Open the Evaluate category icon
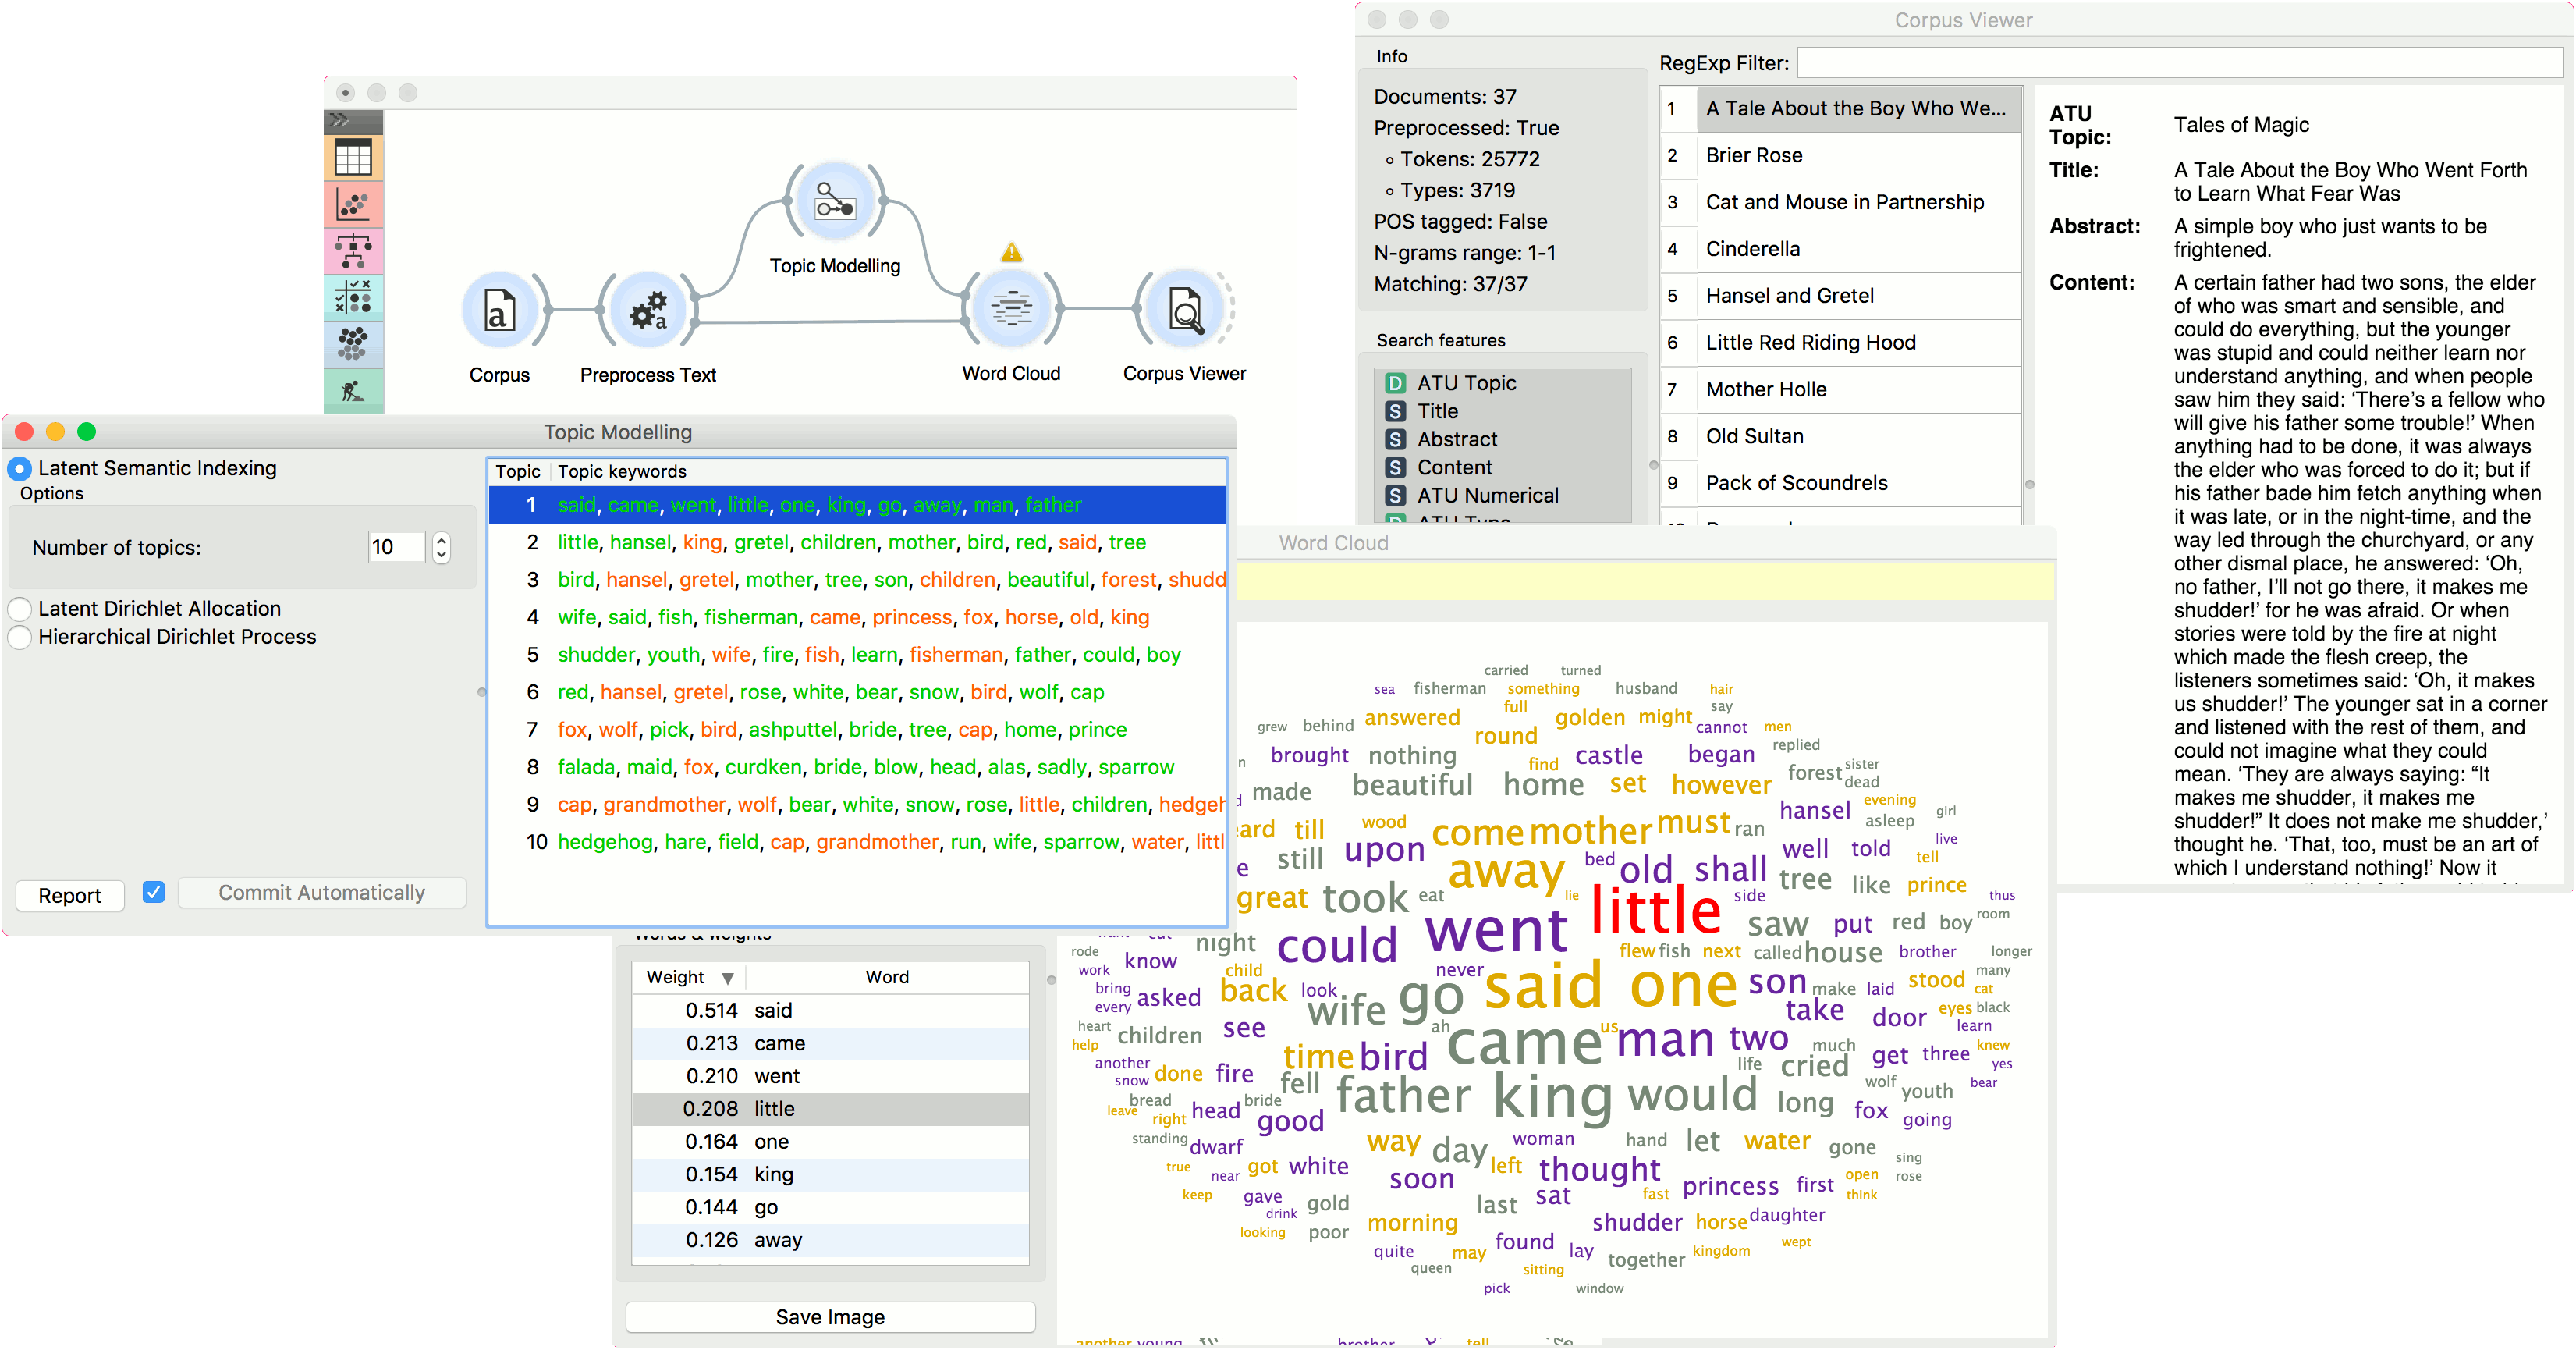The width and height of the screenshot is (2576, 1350). [x=353, y=298]
